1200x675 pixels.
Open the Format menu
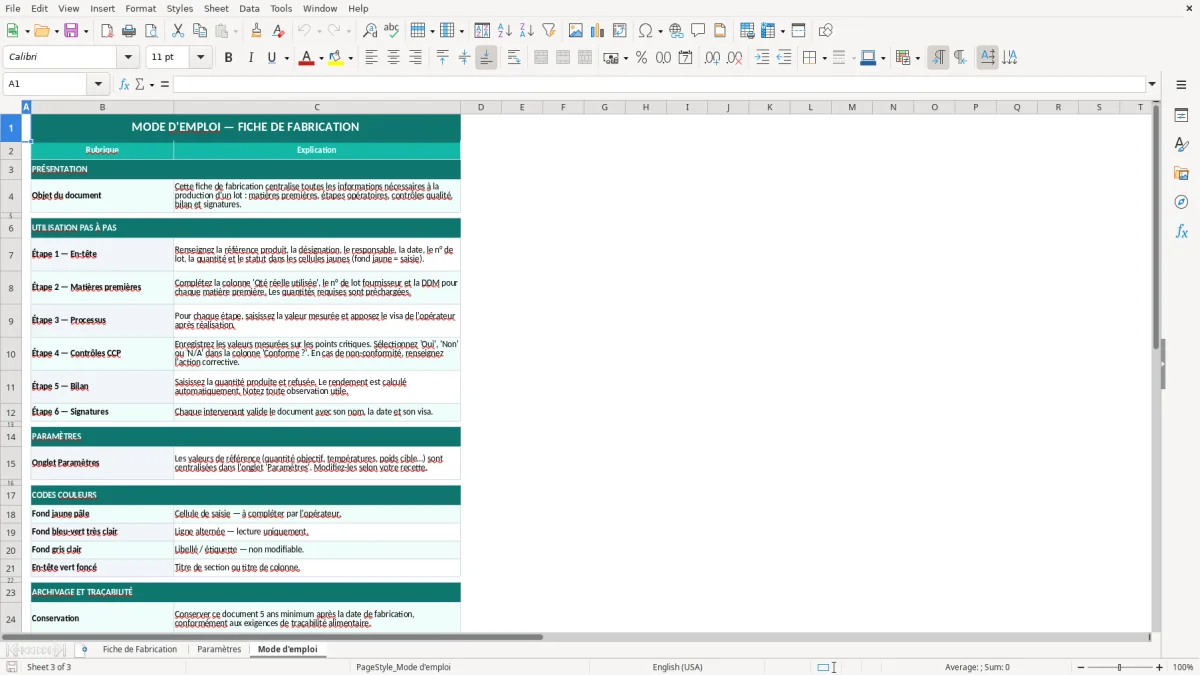(140, 8)
